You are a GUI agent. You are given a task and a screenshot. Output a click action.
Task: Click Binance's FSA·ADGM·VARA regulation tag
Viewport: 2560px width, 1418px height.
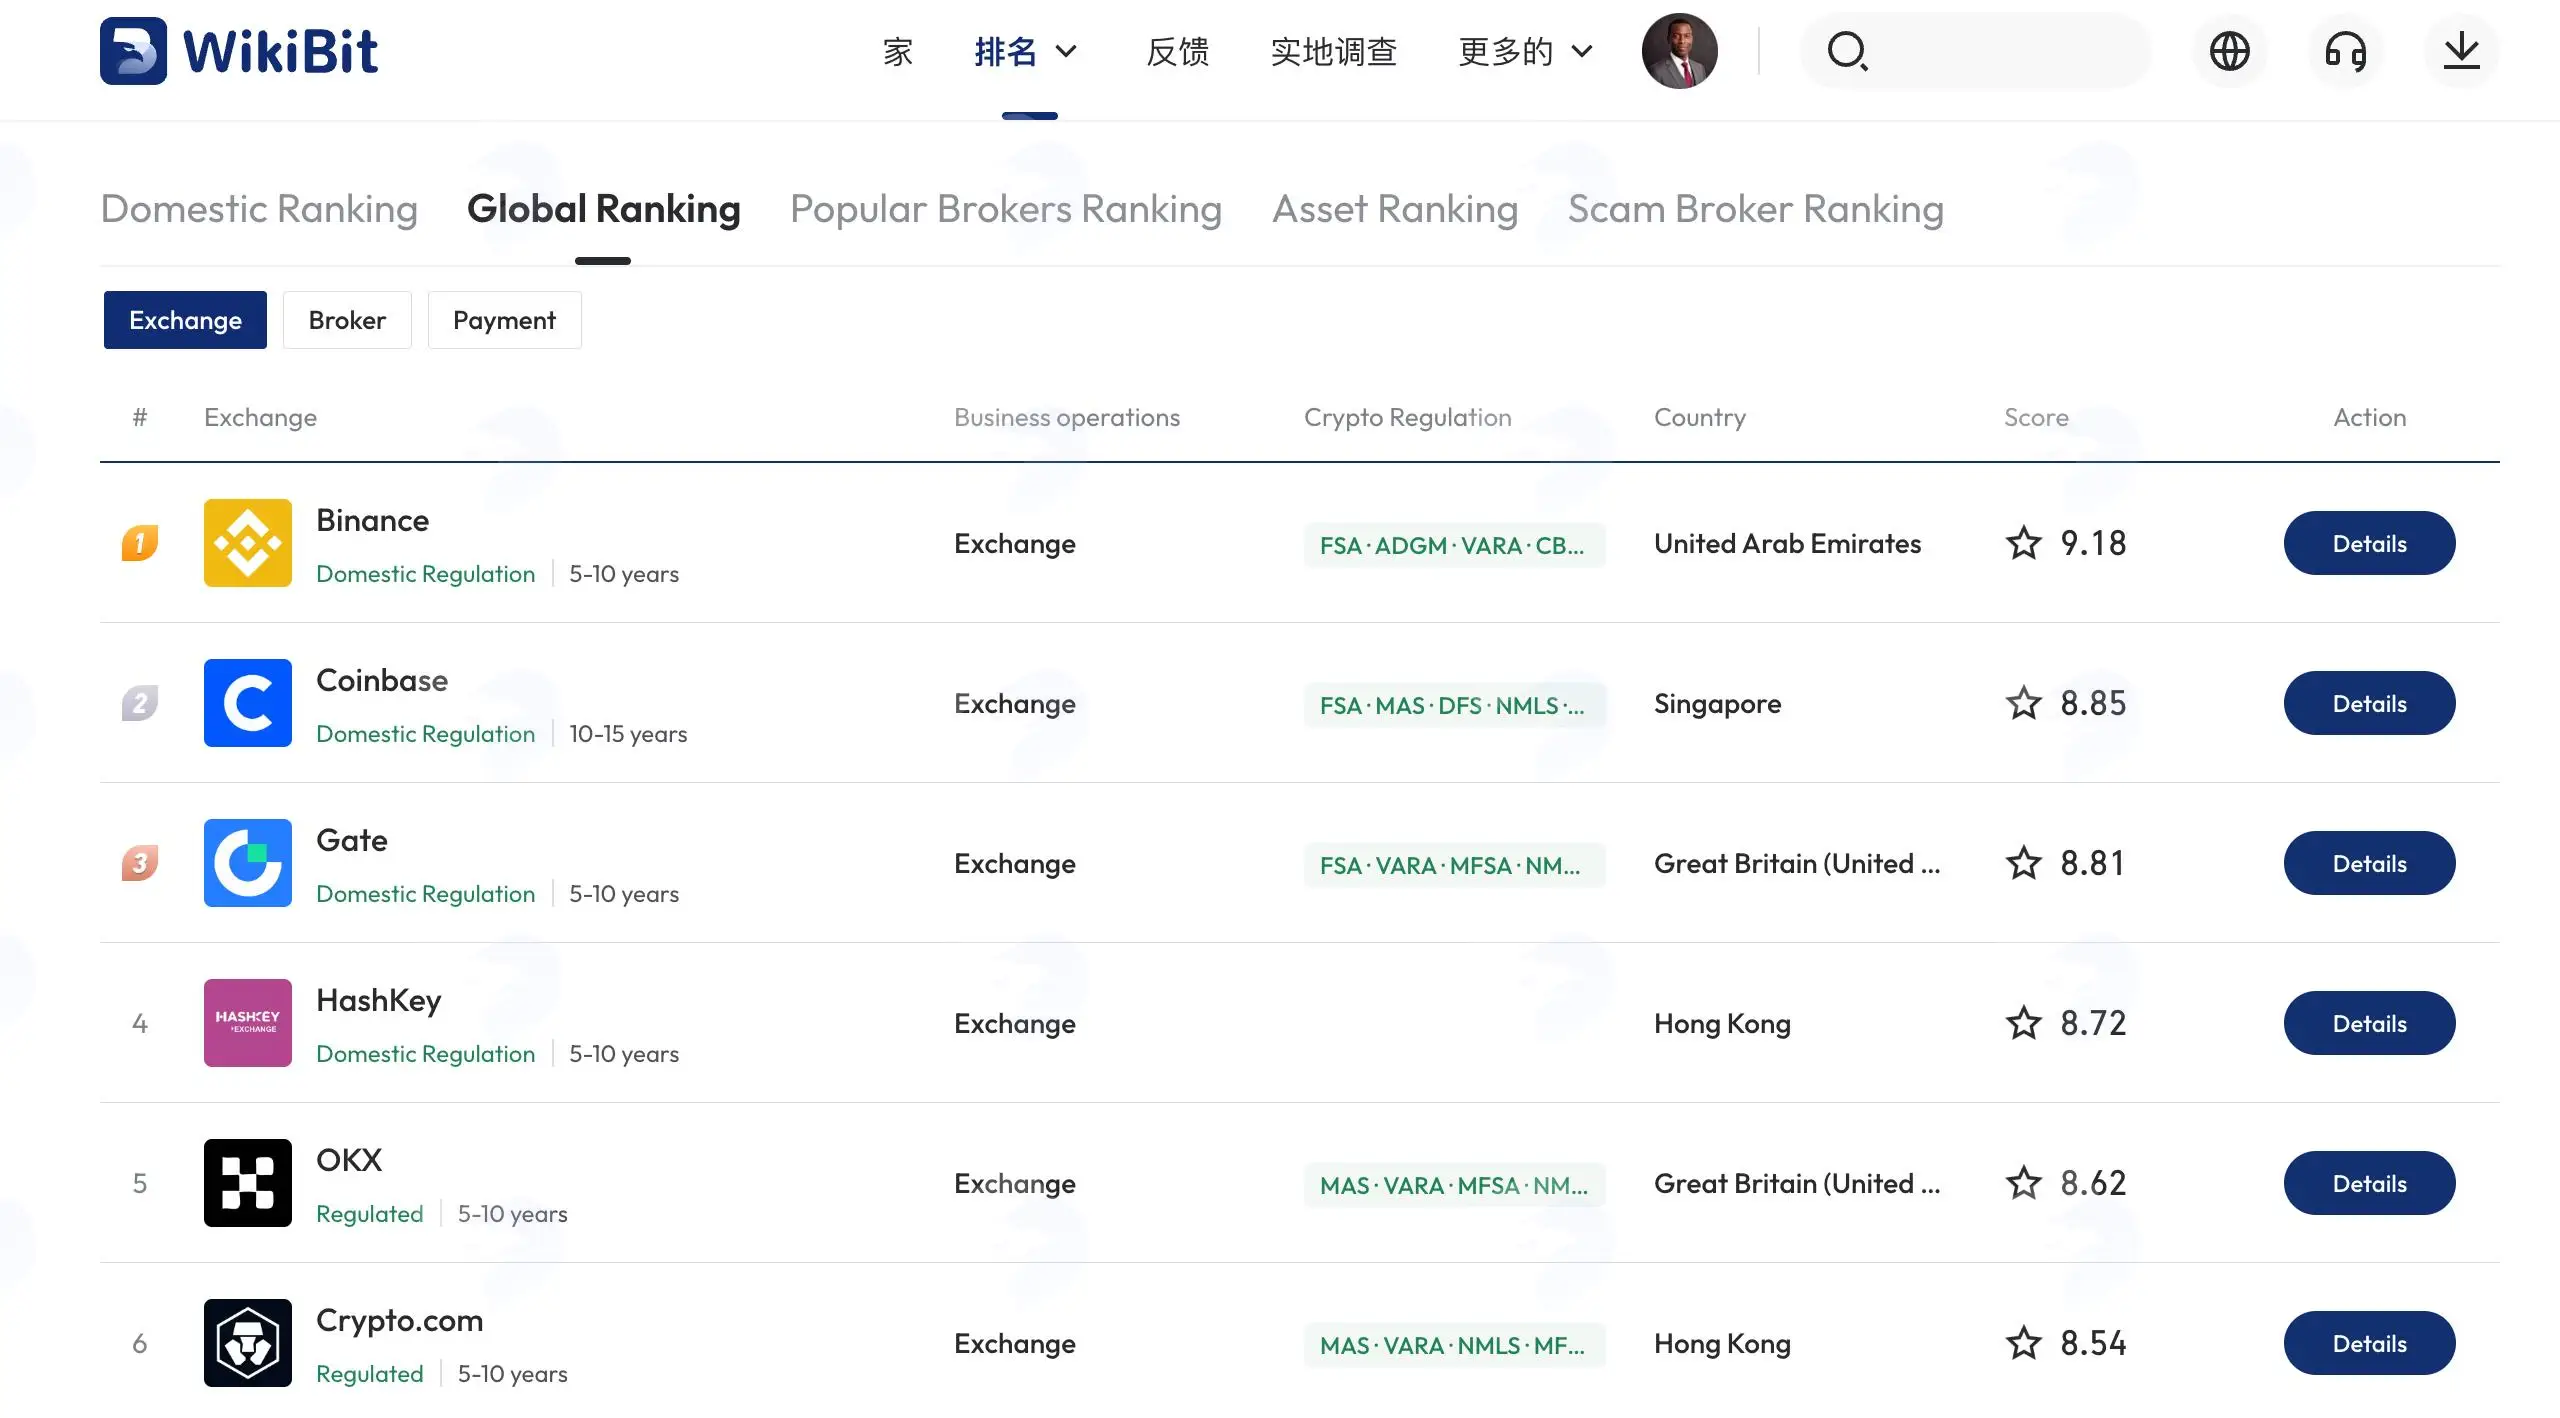pos(1454,545)
